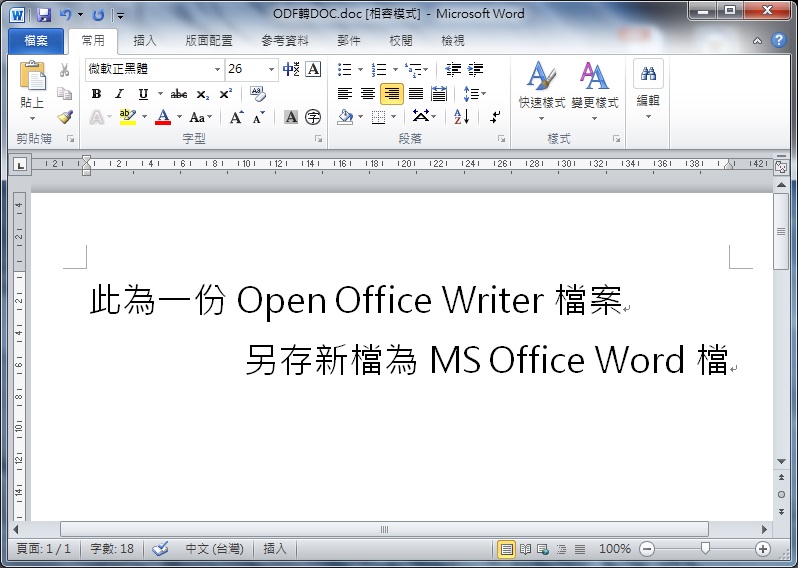Open the 檔案 file menu button

pyautogui.click(x=36, y=41)
